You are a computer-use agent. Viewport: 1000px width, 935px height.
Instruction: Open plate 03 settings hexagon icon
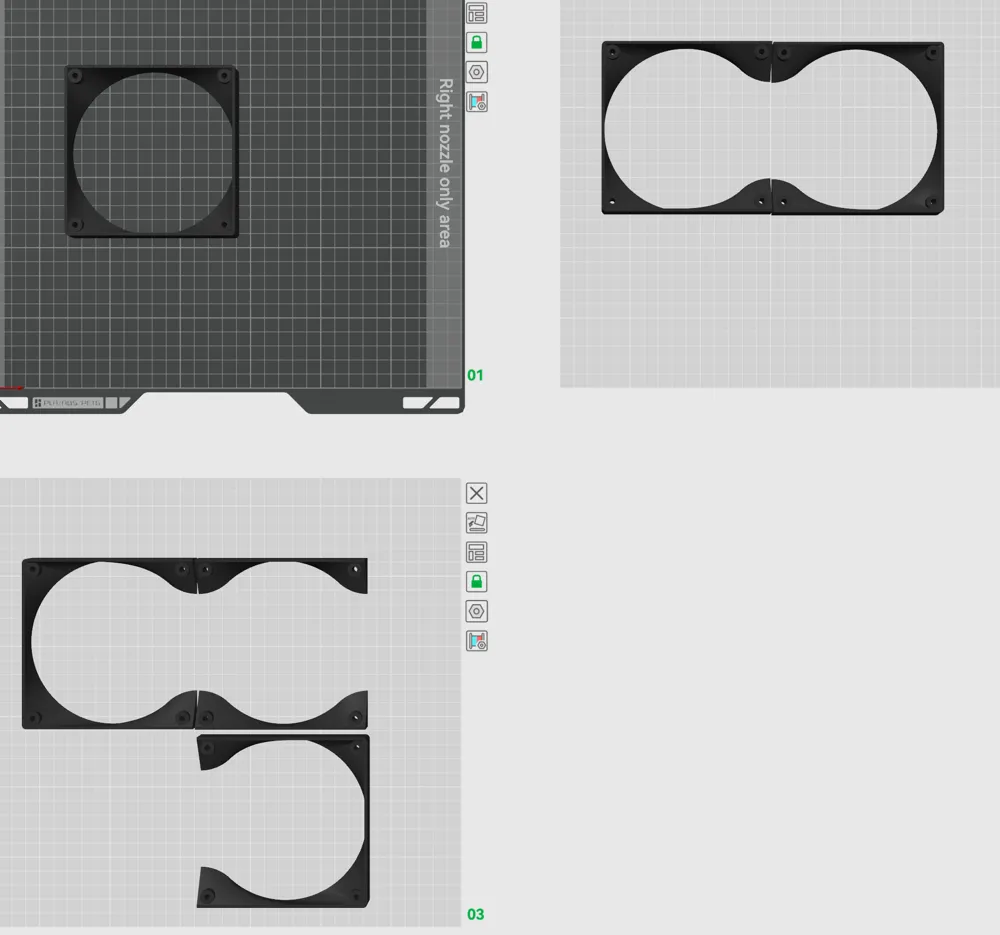tap(477, 611)
